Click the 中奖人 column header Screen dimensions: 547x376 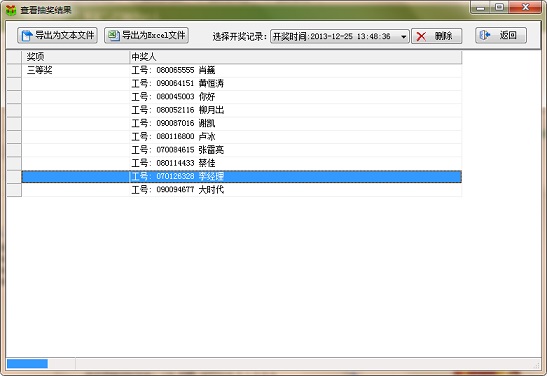(295, 57)
